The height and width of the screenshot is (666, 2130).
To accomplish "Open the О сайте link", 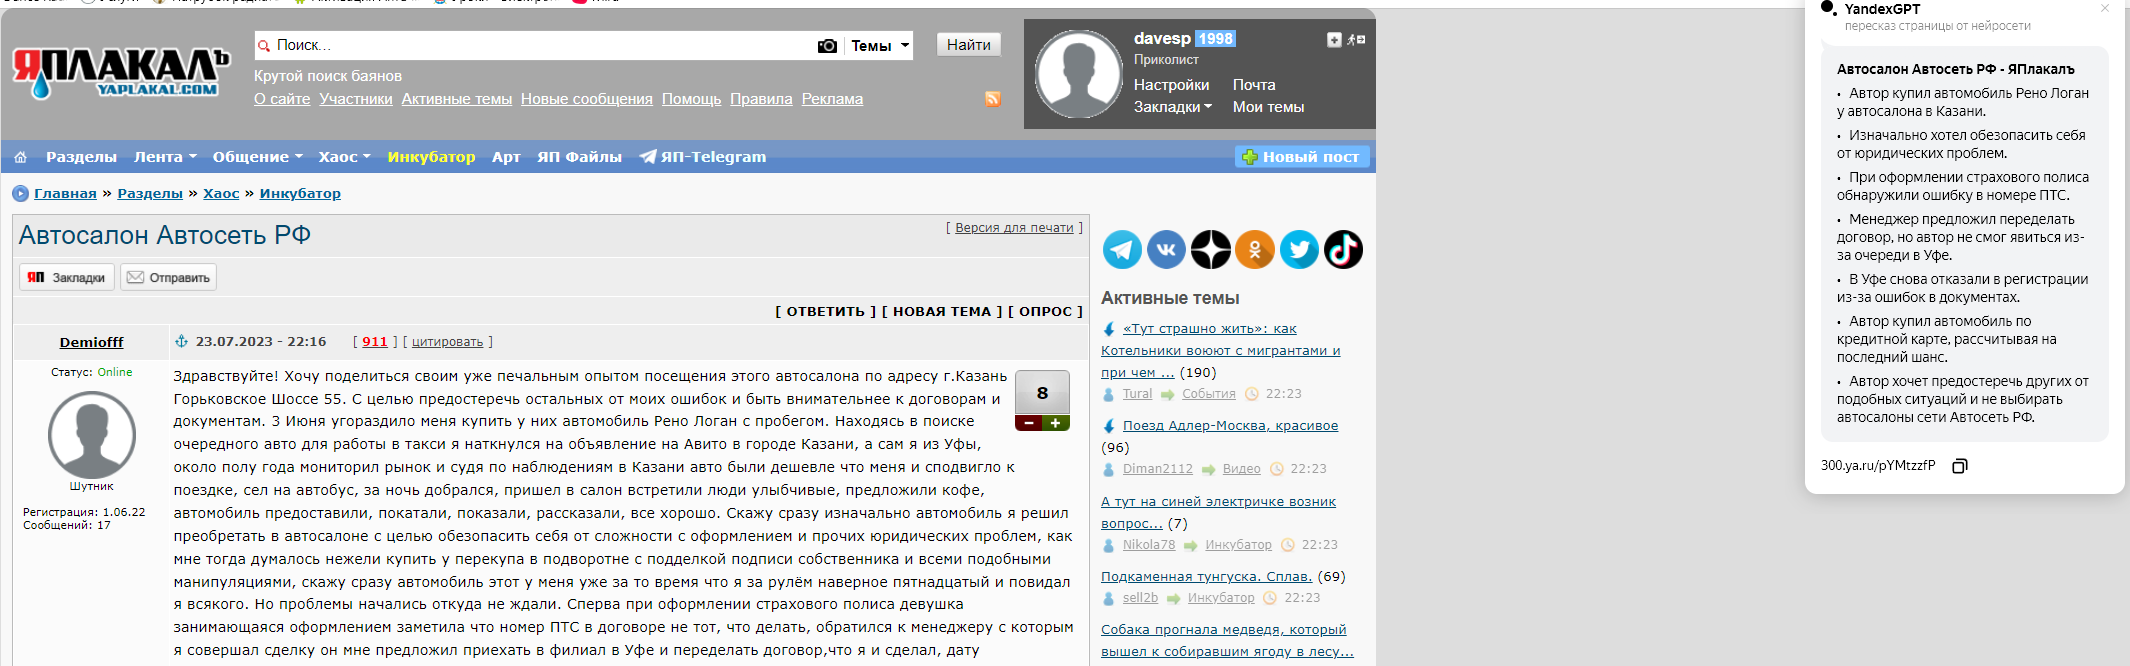I will (282, 99).
